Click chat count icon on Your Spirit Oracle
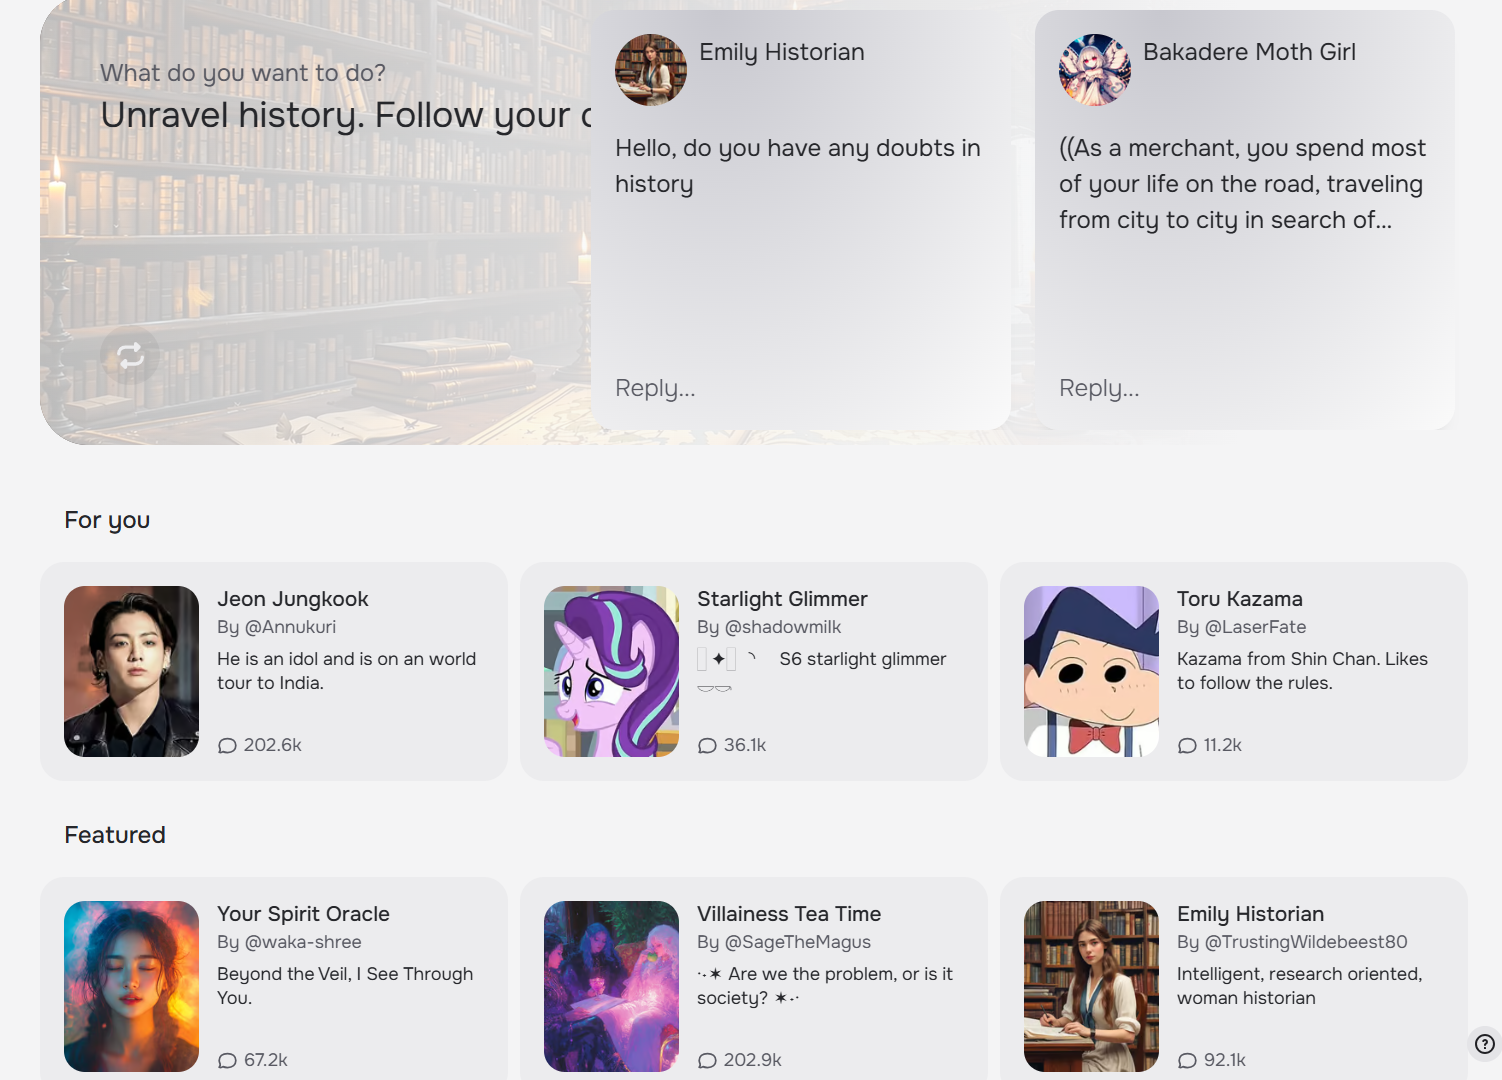This screenshot has width=1502, height=1080. [228, 1061]
